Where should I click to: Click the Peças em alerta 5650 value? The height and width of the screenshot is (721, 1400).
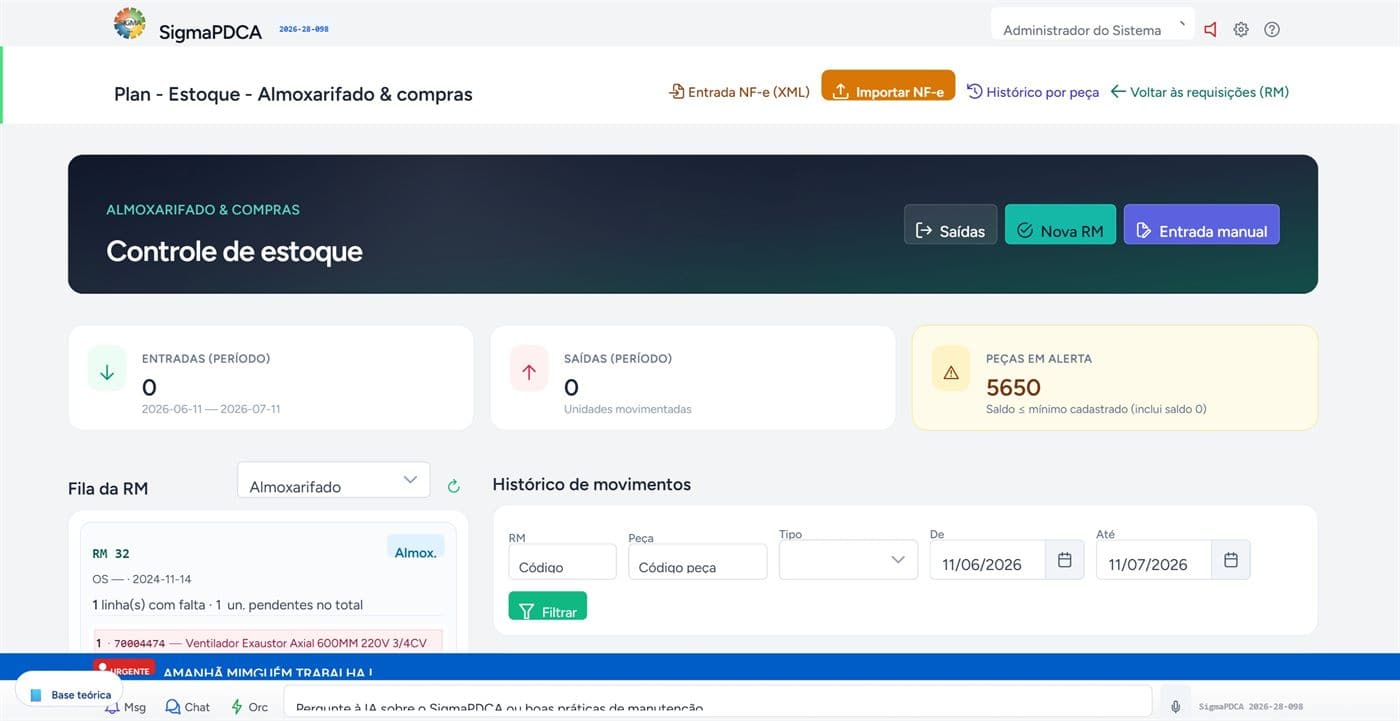[x=1013, y=387]
